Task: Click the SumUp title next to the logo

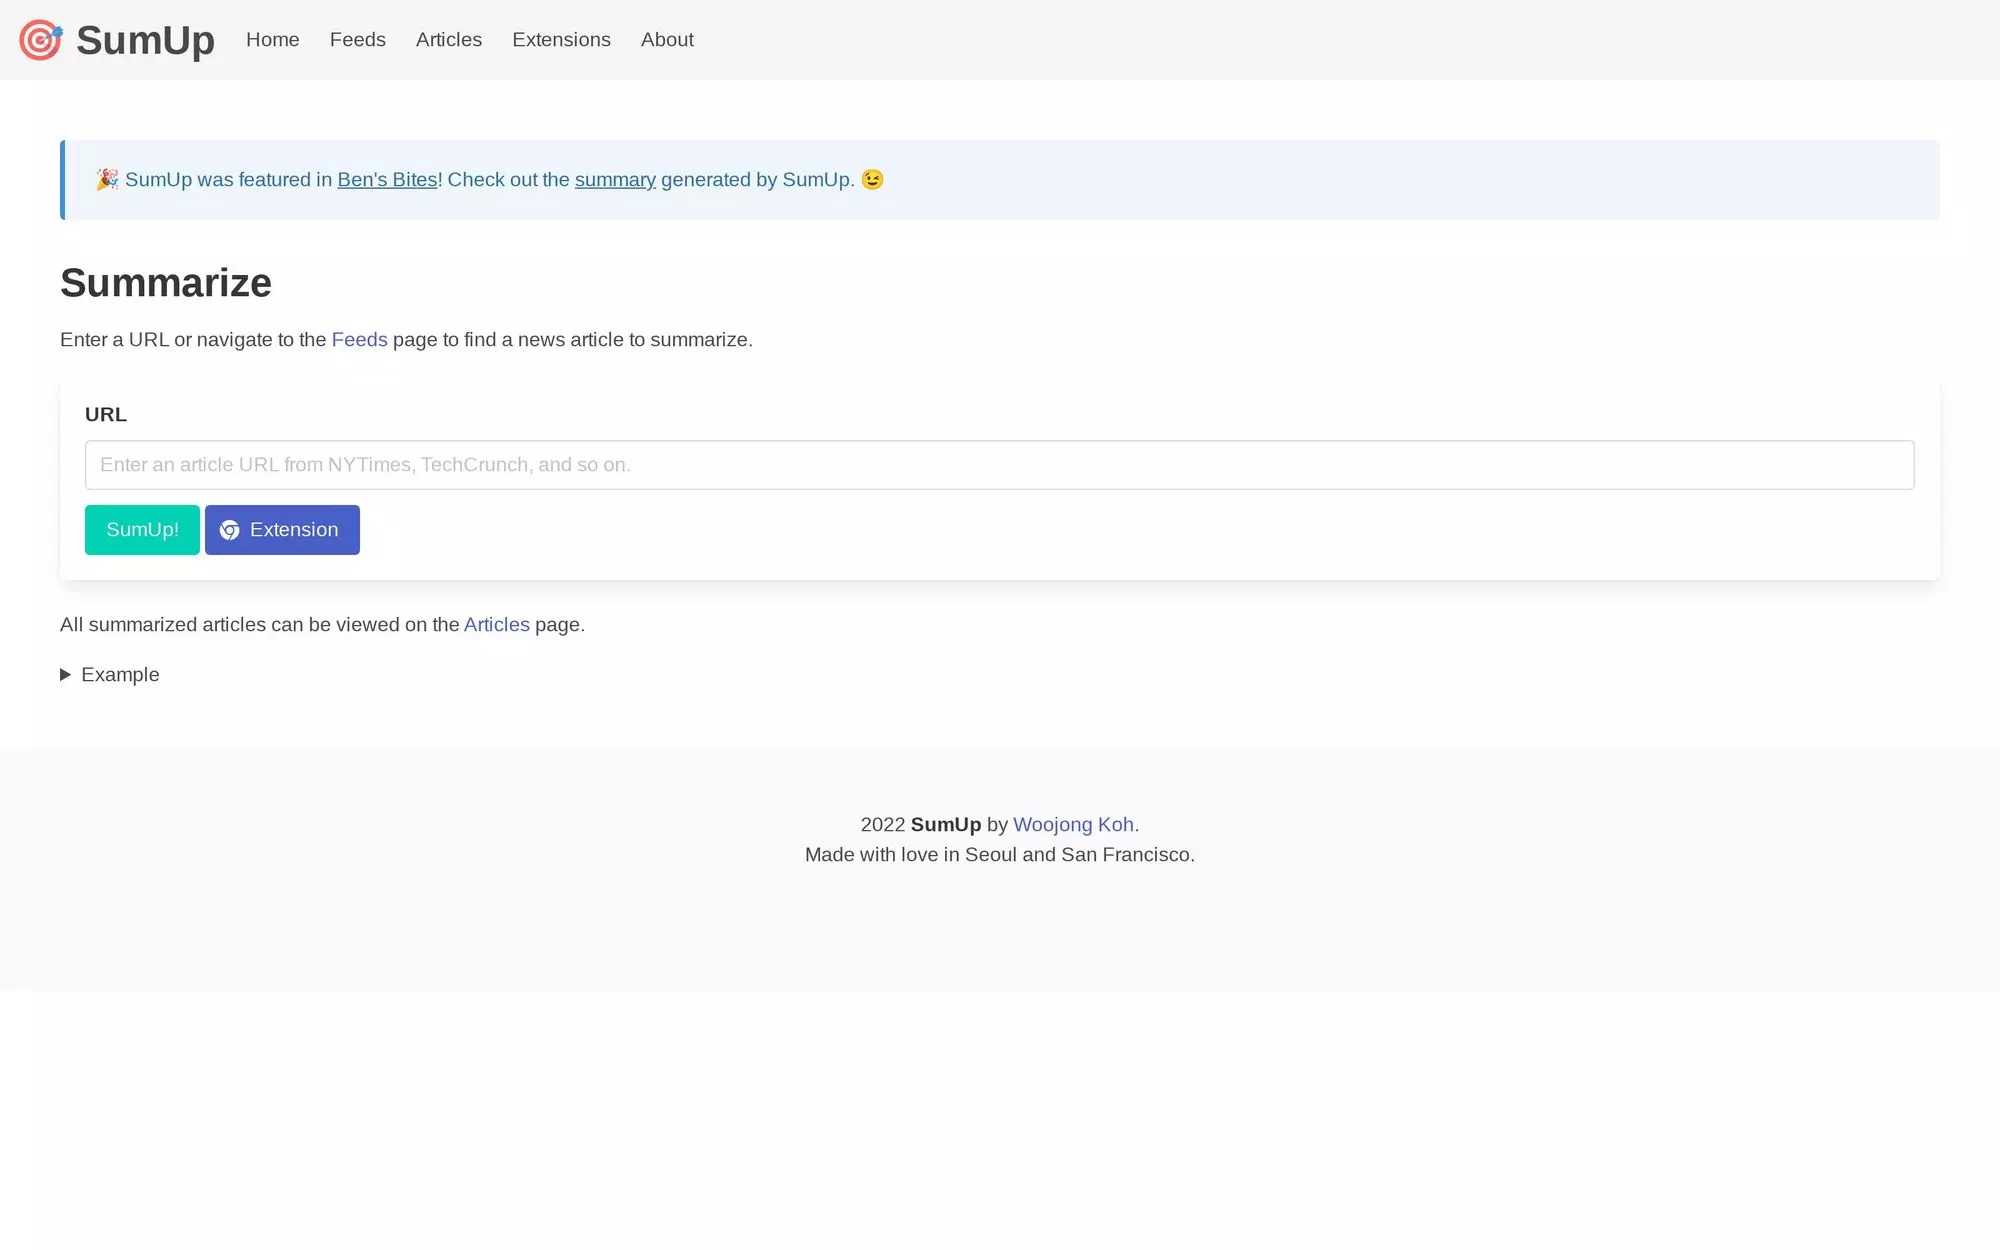Action: (144, 40)
